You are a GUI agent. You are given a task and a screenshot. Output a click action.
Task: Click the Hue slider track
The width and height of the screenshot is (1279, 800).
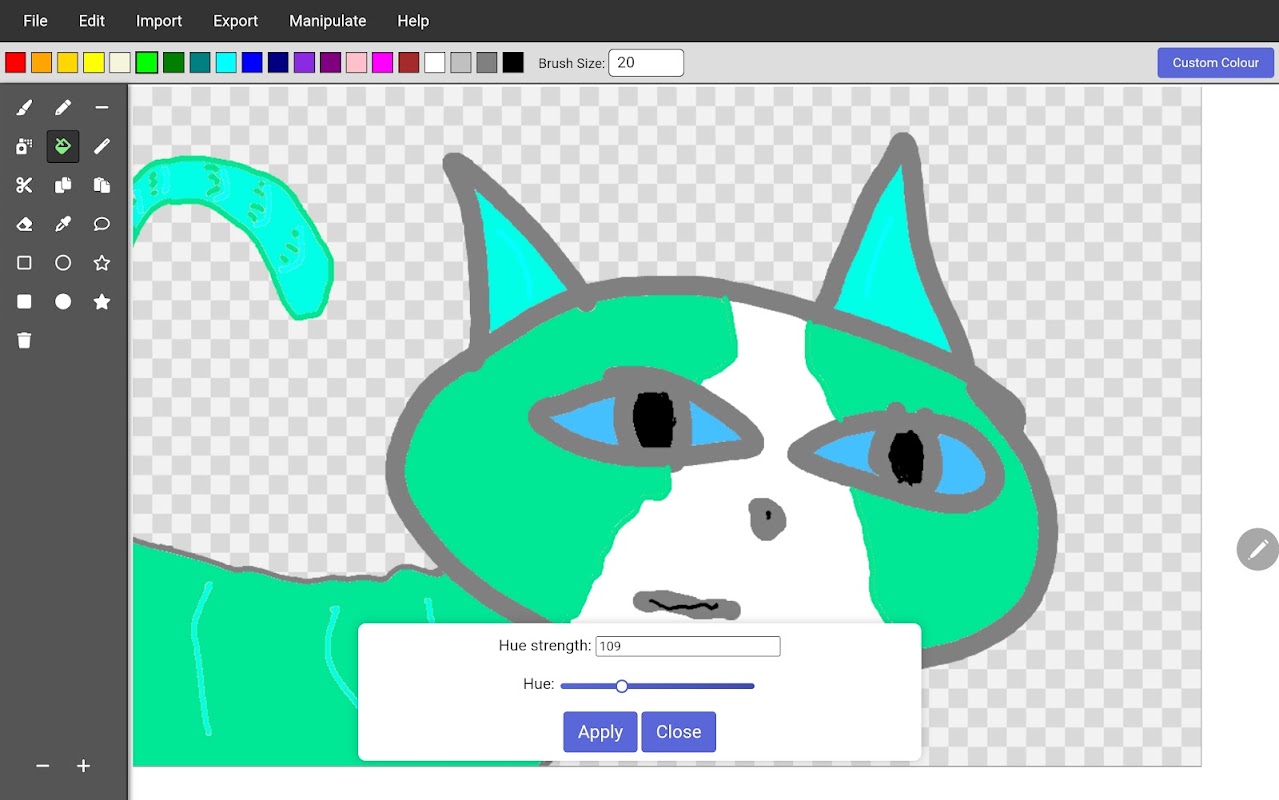[657, 686]
